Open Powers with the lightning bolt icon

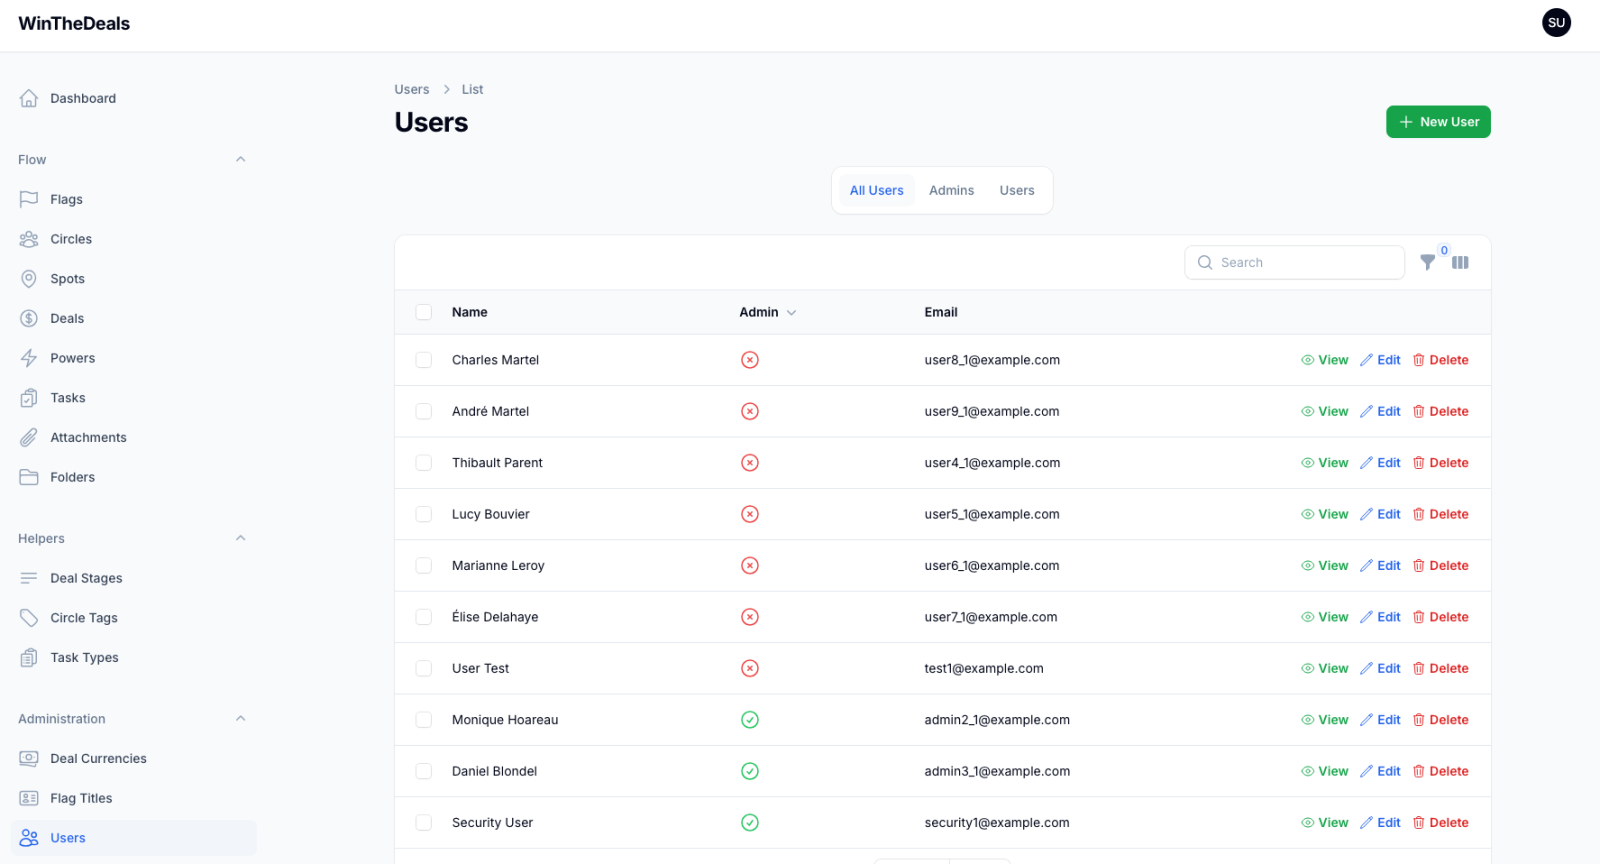tap(29, 358)
